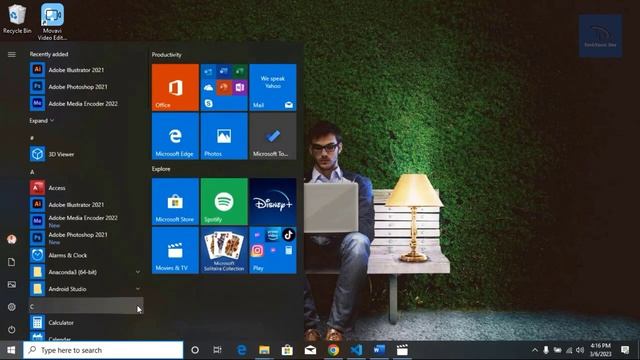Open the user account avatar
The image size is (640, 360).
click(x=11, y=239)
